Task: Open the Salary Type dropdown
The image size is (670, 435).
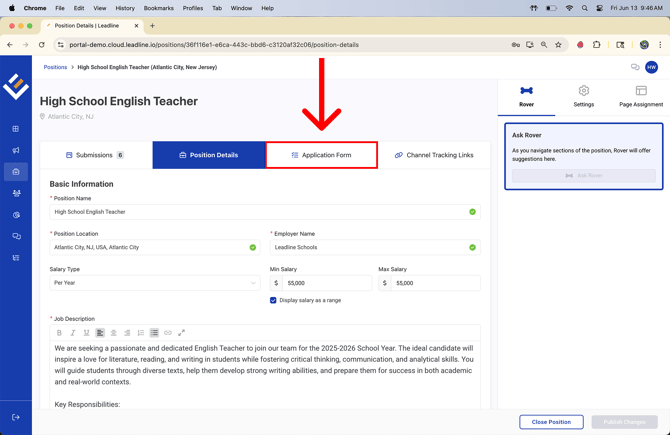Action: point(155,283)
